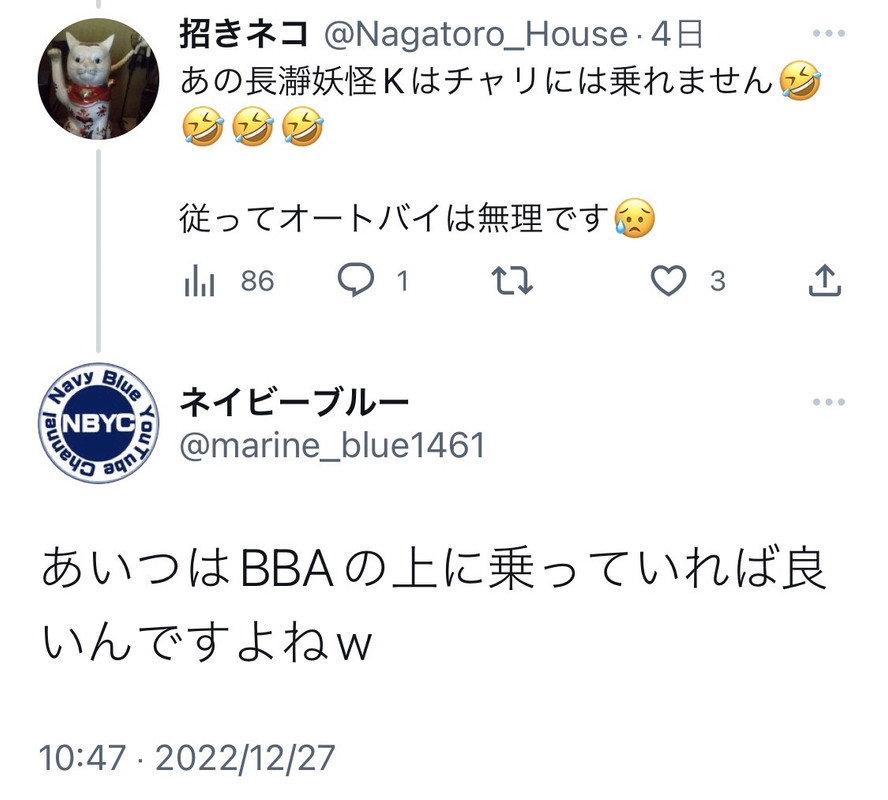Viewport: 888px width, 800px height.
Task: Click the 4日 timestamp on first tweet
Action: coord(677,35)
